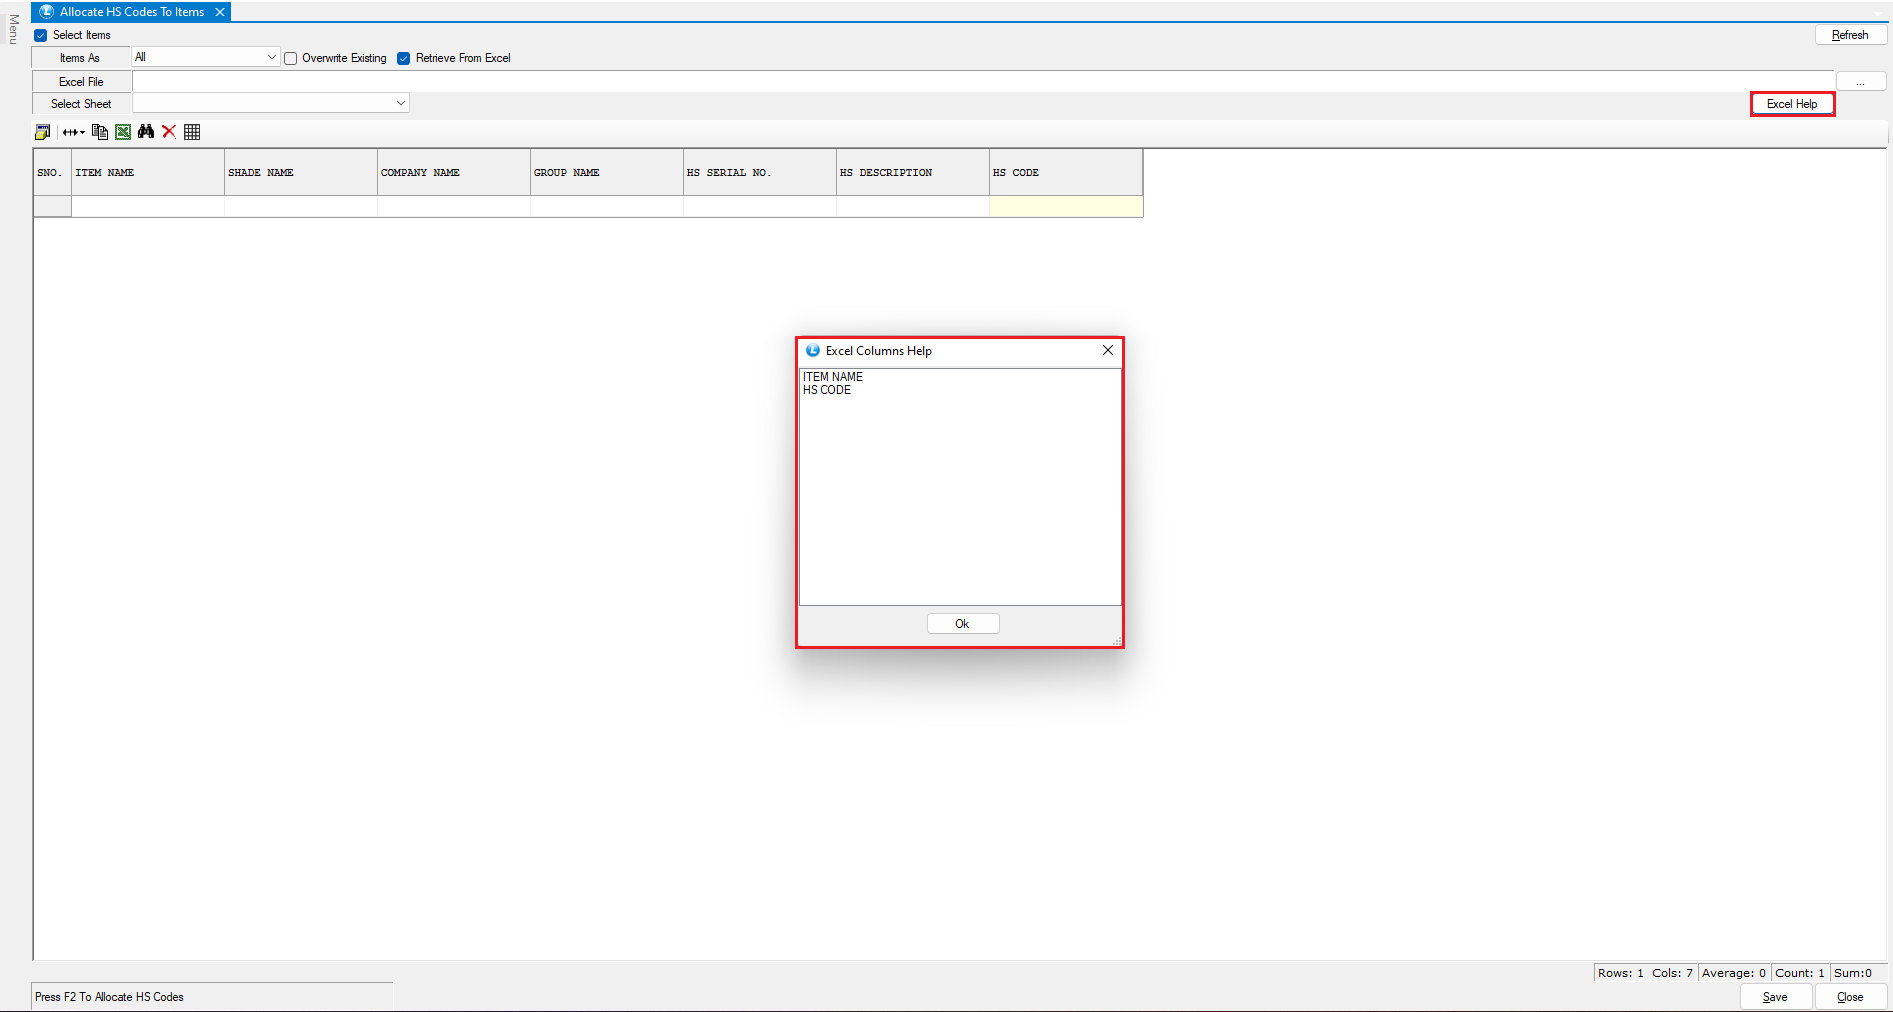Image resolution: width=1893 pixels, height=1012 pixels.
Task: Click the binoculars find icon
Action: click(146, 132)
